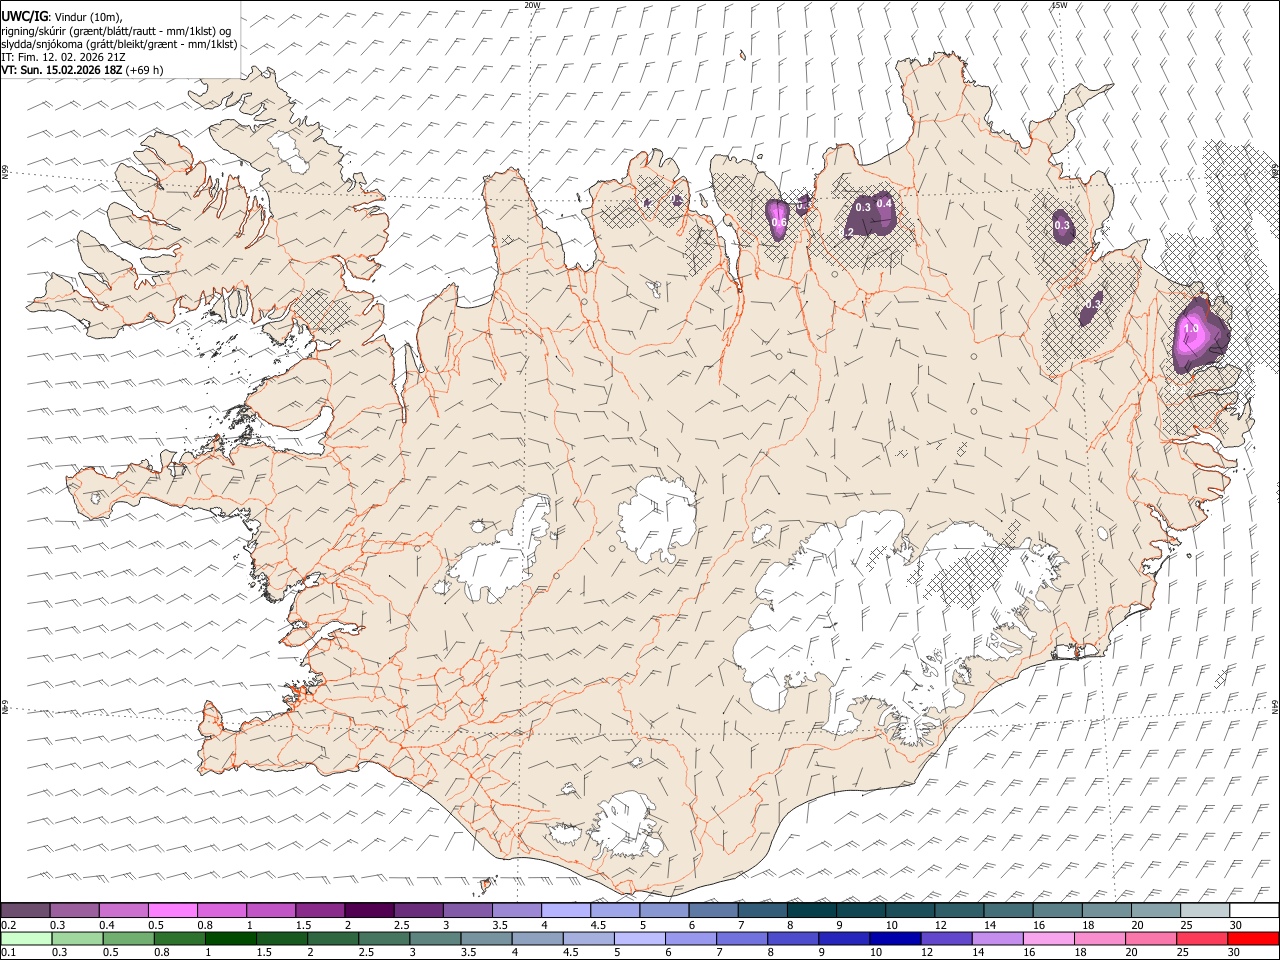The image size is (1280, 960).
Task: Select the bright magenta 0.5 swatch in upper legend
Action: click(x=172, y=910)
